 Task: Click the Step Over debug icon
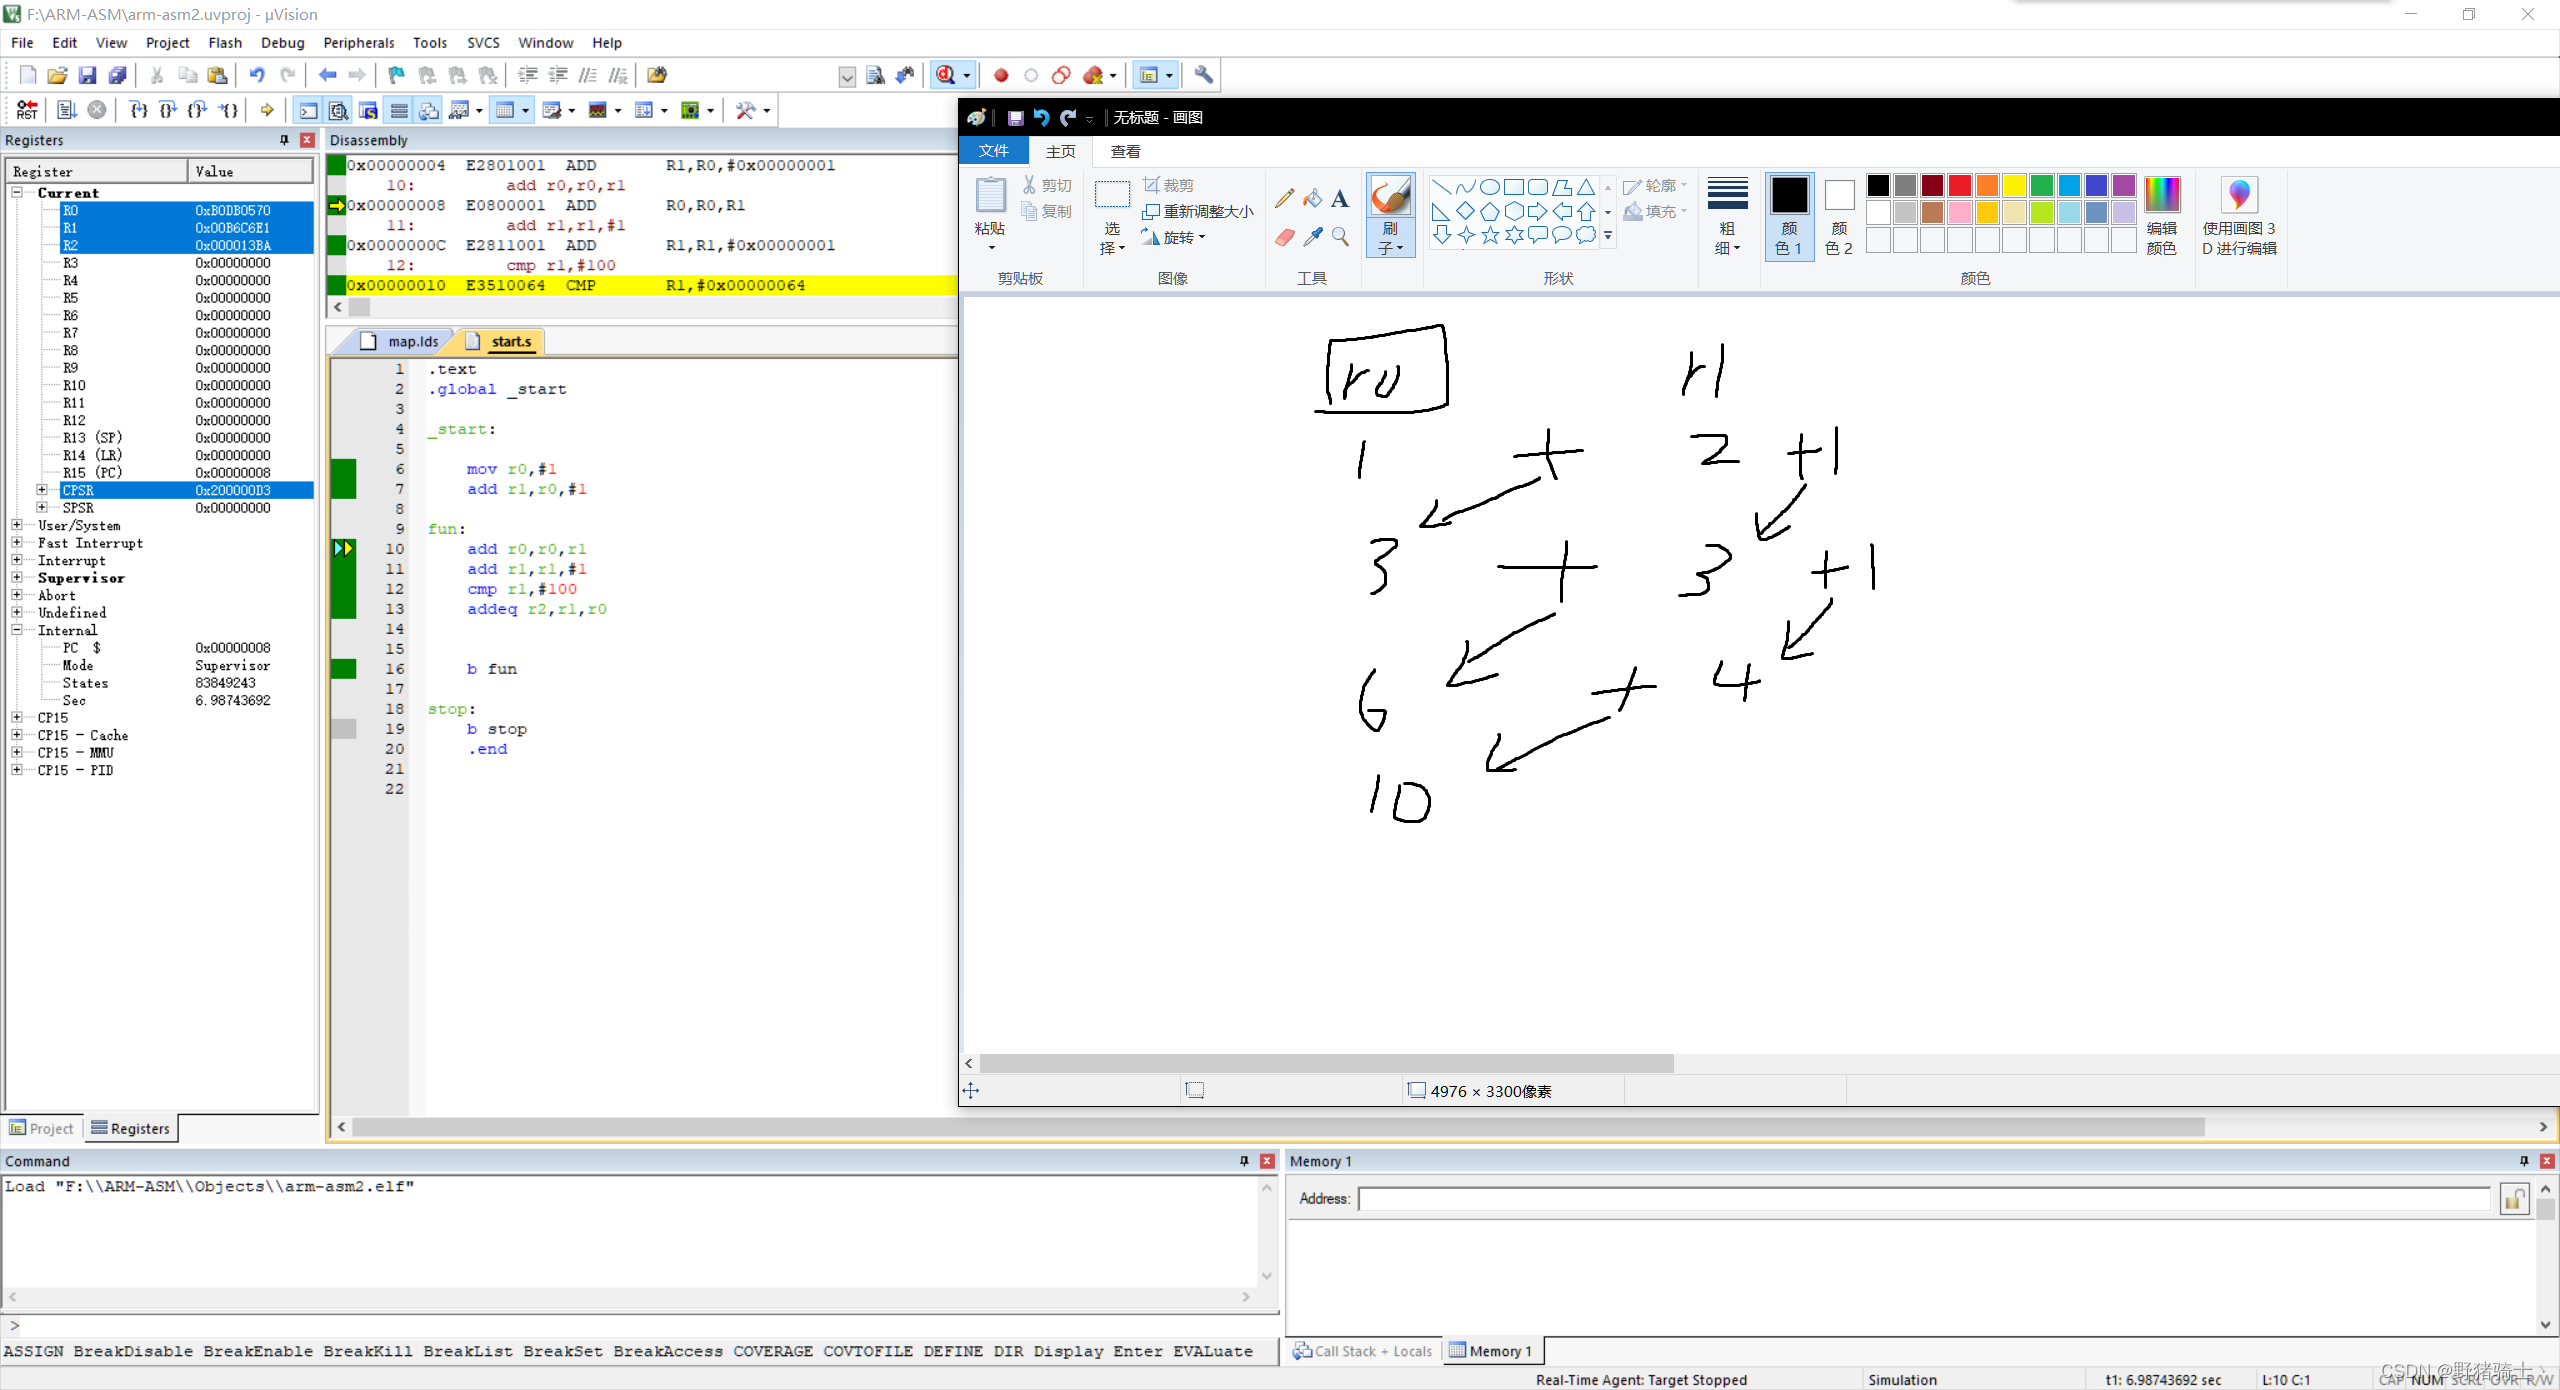tap(168, 110)
